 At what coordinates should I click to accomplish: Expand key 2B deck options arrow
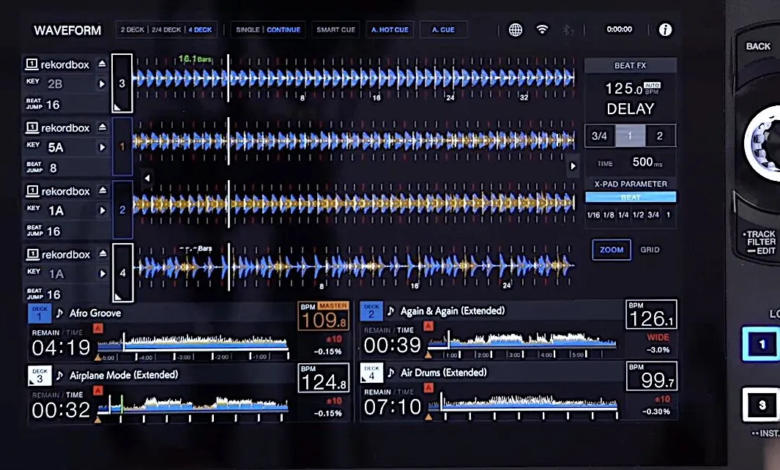click(102, 84)
